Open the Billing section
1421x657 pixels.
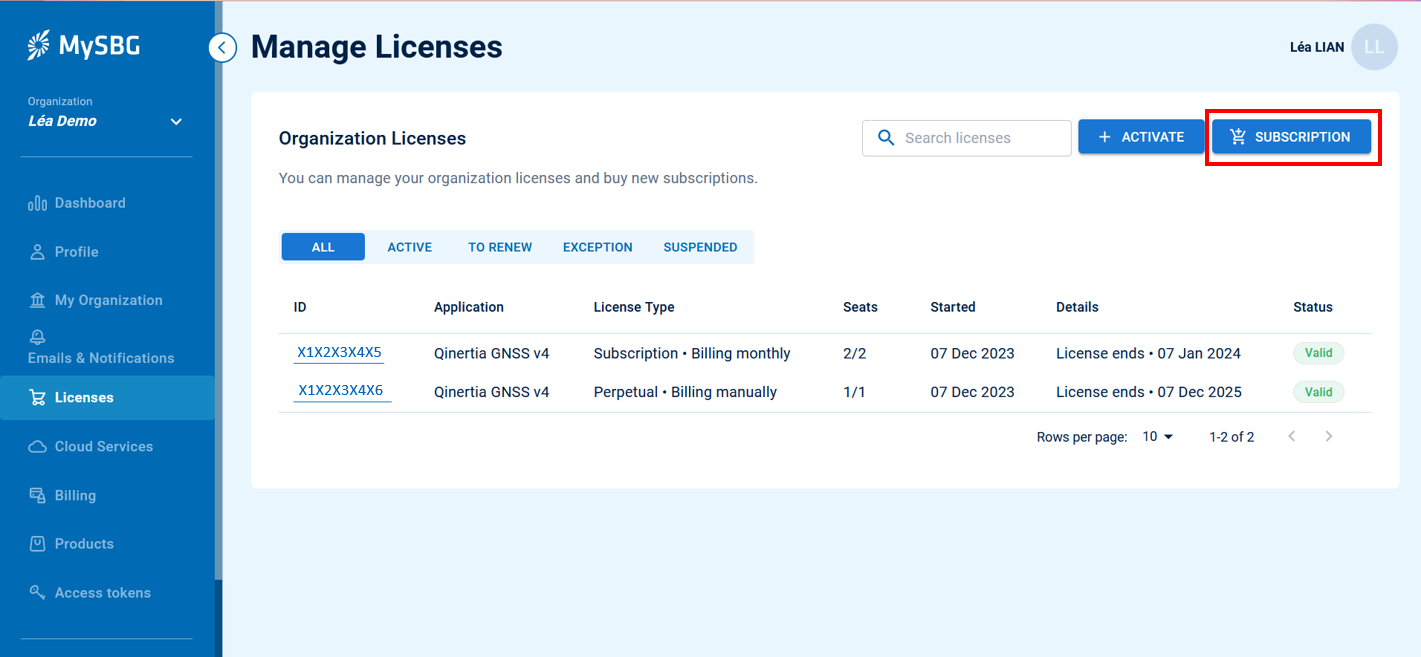75,495
